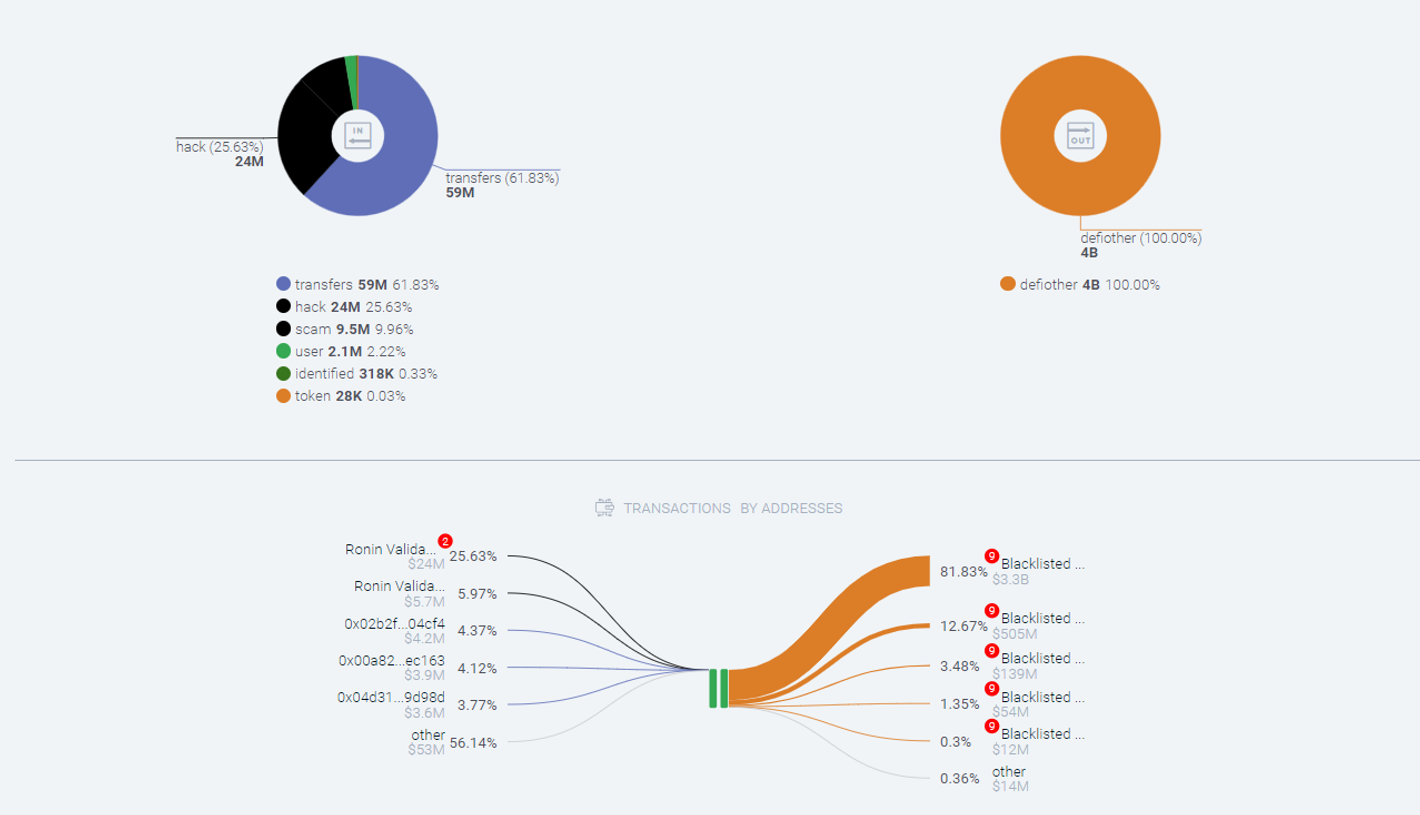The image size is (1420, 815).
Task: Click the orange color dot beside token legend
Action: pos(283,395)
